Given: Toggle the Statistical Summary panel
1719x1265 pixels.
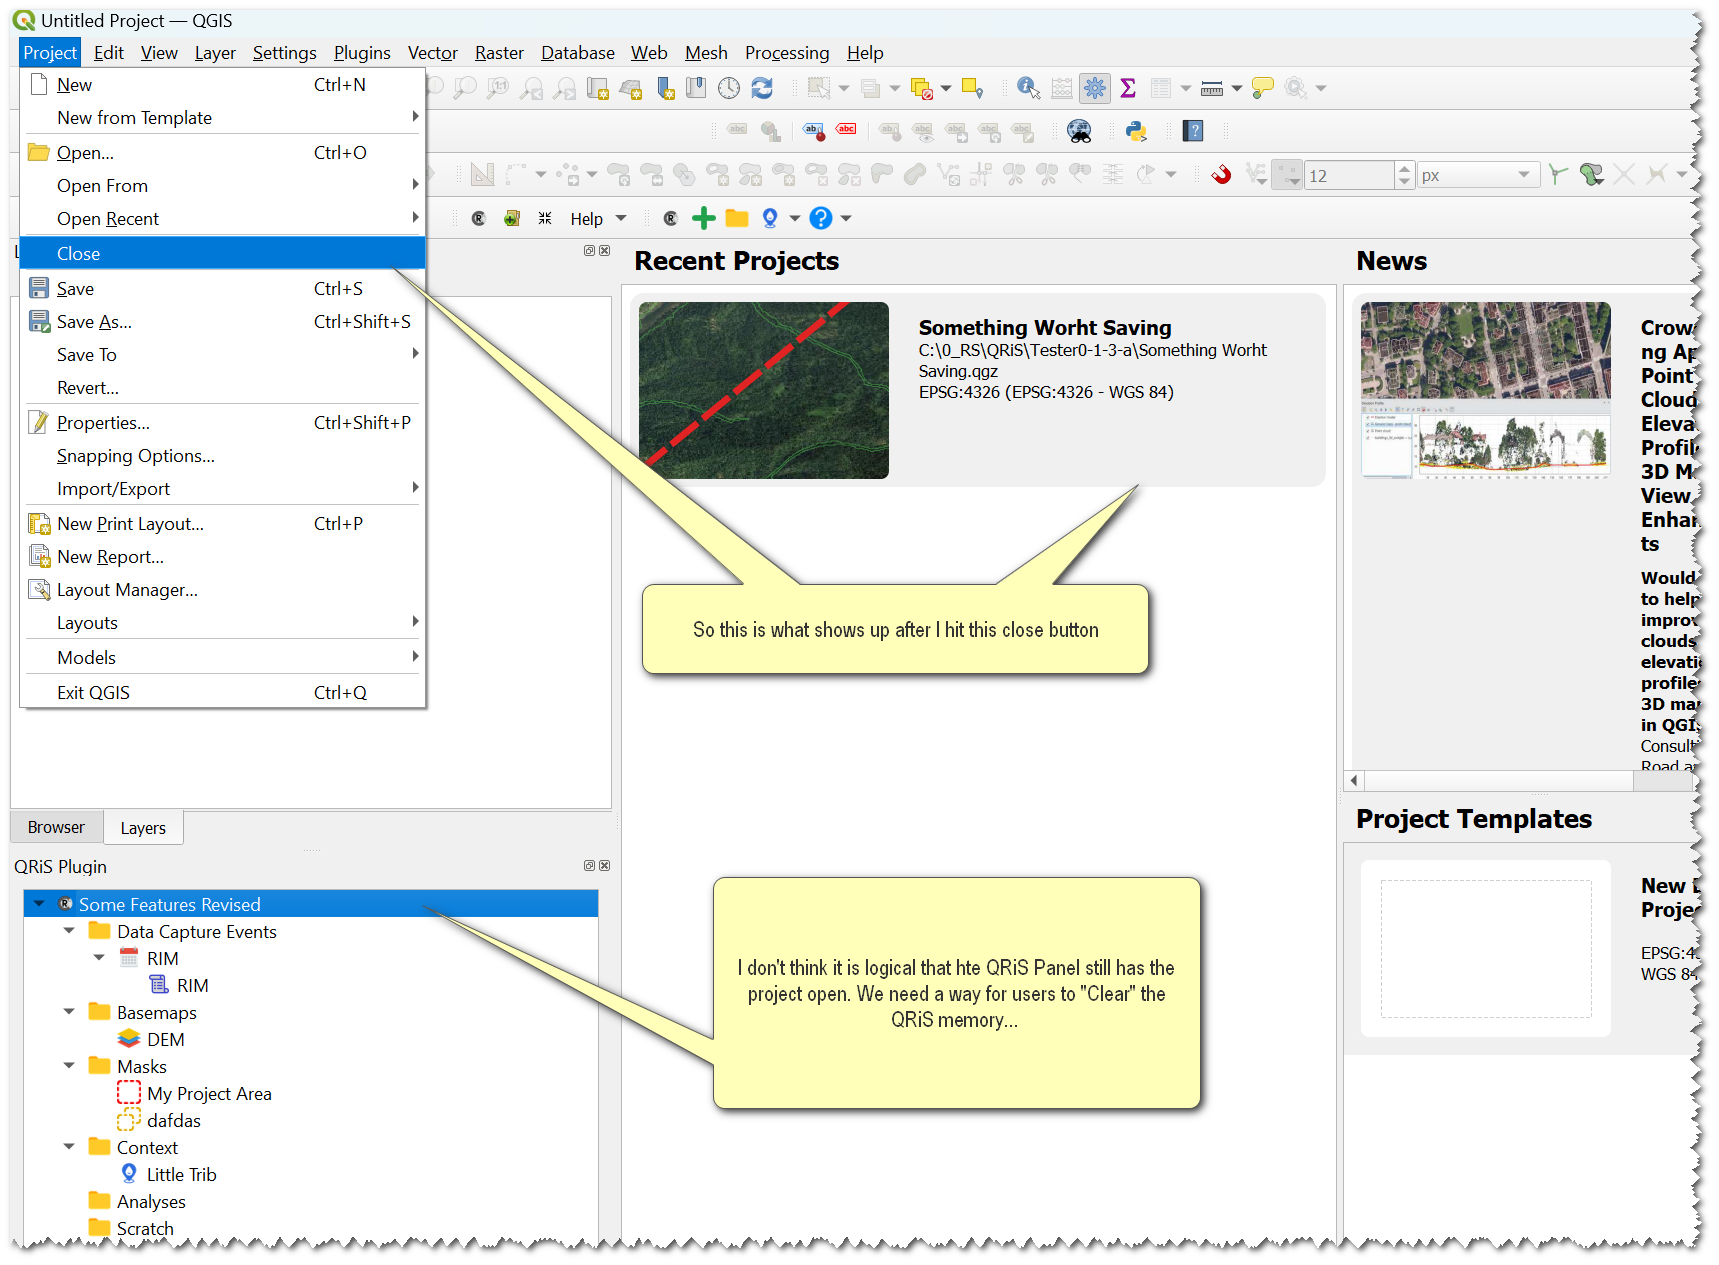Looking at the screenshot, I should tap(1127, 88).
